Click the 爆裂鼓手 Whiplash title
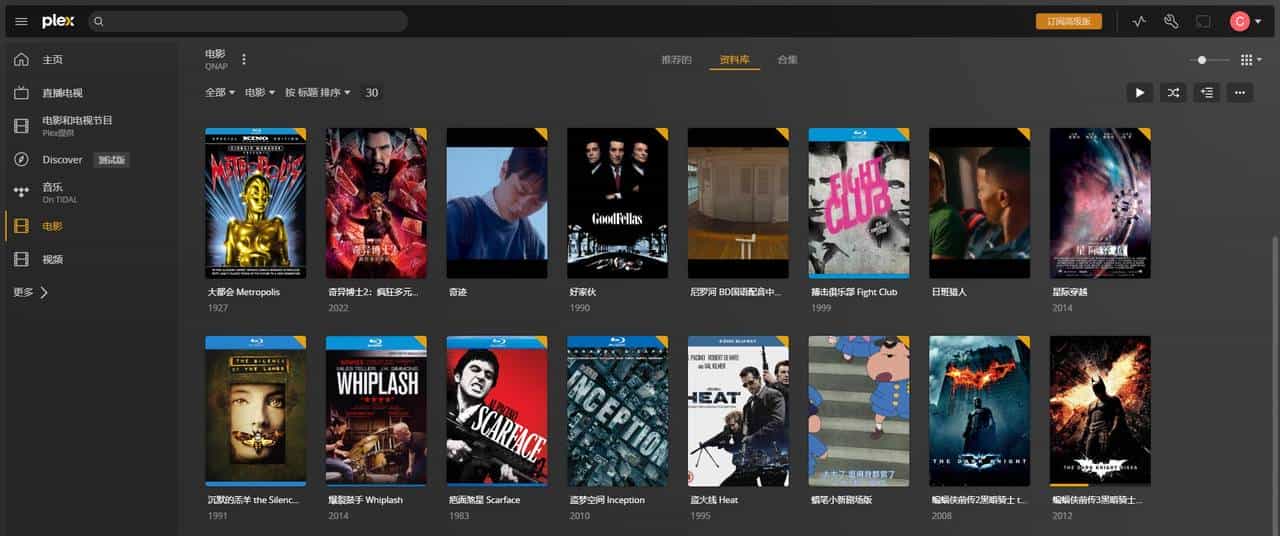The width and height of the screenshot is (1280, 536). click(365, 500)
